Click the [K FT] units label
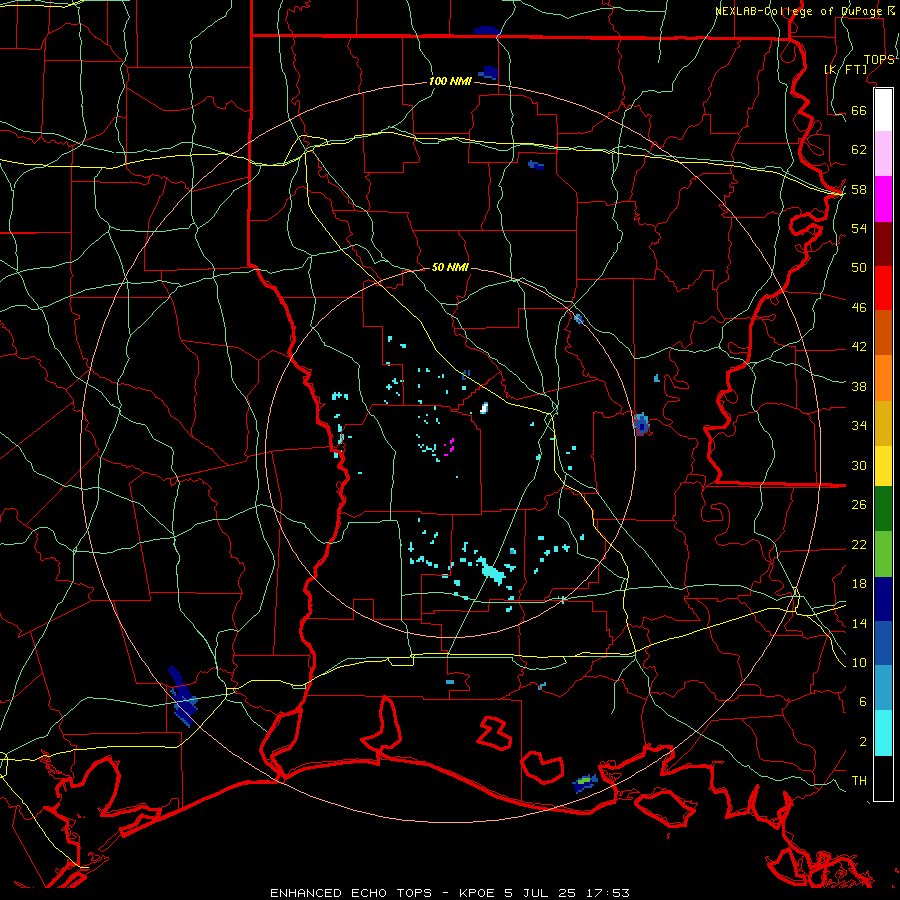 [845, 69]
